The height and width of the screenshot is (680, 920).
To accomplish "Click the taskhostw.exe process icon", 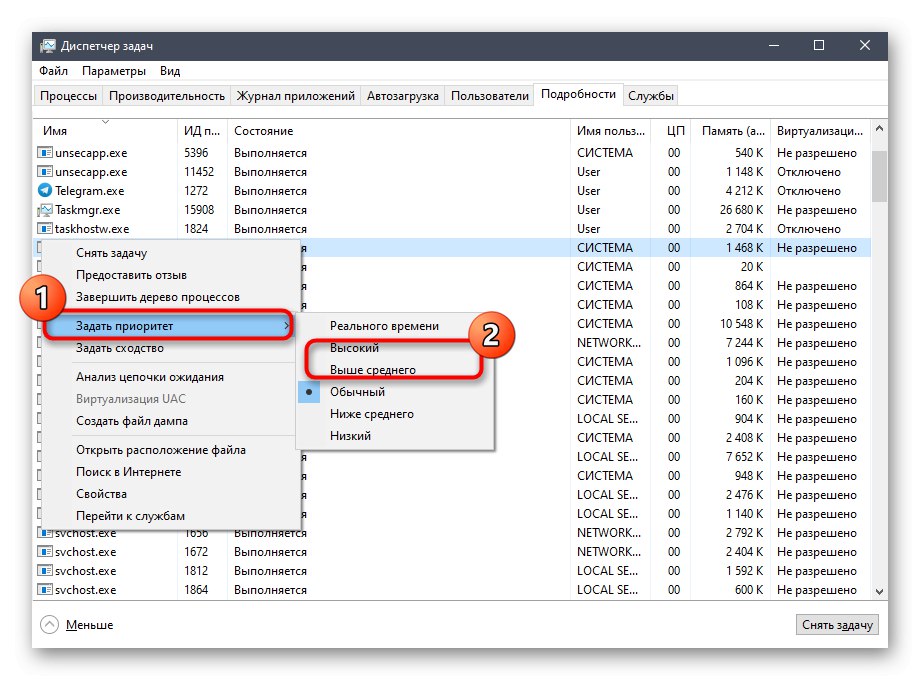I will [45, 229].
